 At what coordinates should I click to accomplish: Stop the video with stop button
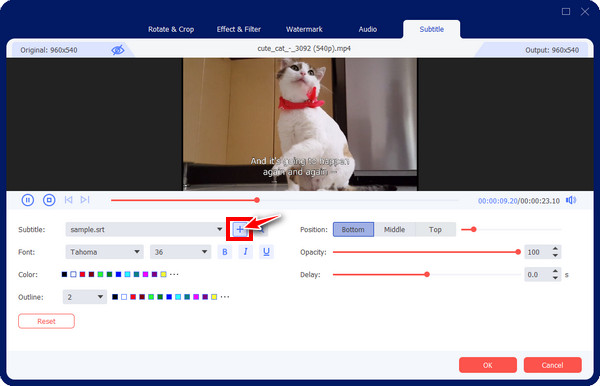point(49,200)
